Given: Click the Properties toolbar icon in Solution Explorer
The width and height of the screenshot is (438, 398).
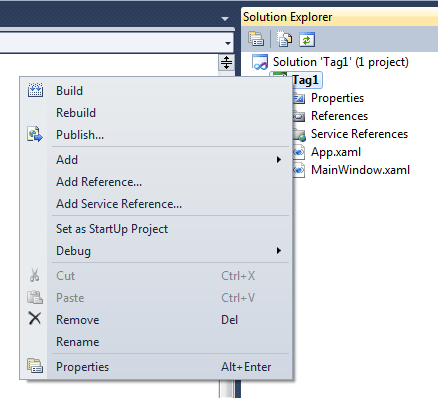Looking at the screenshot, I should tap(256, 39).
